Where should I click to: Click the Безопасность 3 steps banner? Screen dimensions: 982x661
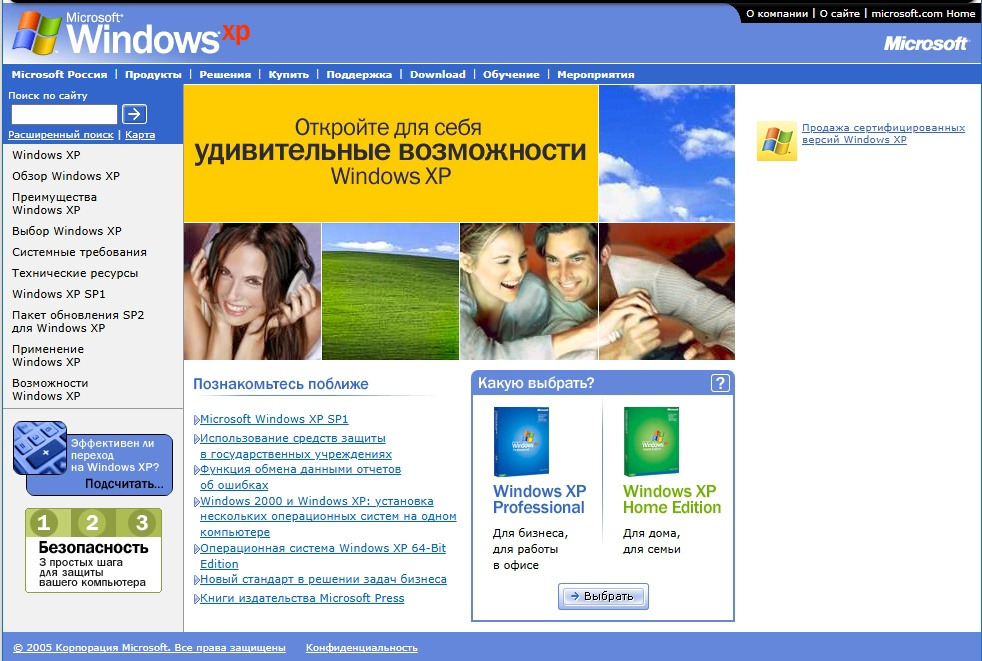click(93, 550)
